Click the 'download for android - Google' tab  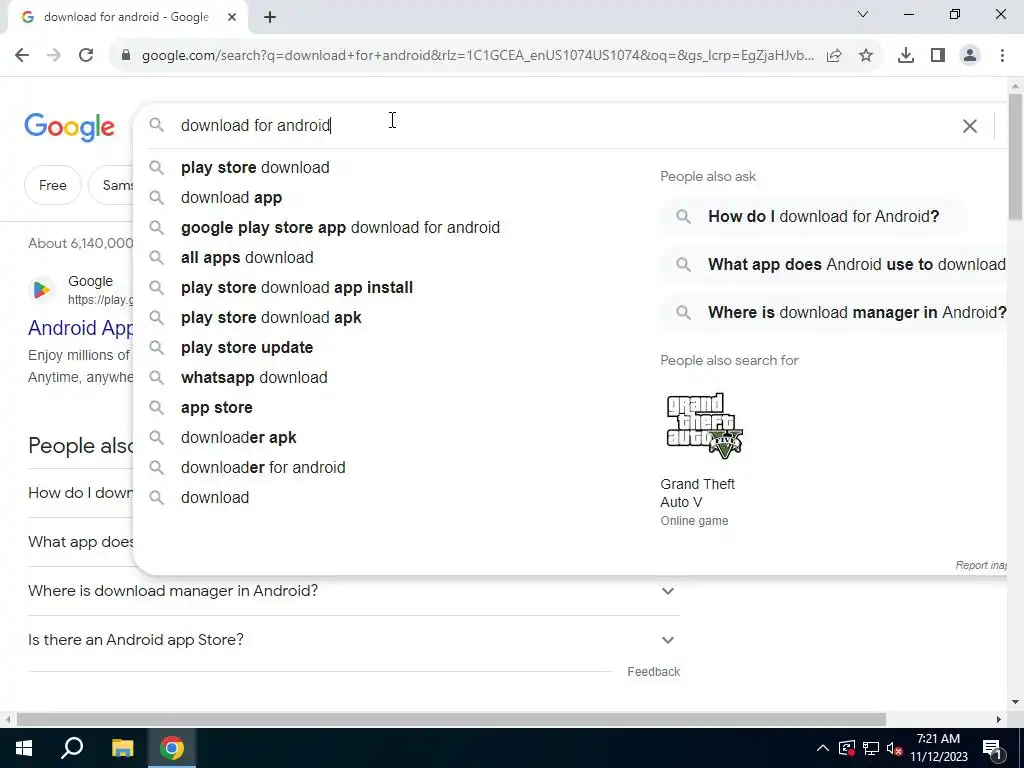click(x=128, y=18)
